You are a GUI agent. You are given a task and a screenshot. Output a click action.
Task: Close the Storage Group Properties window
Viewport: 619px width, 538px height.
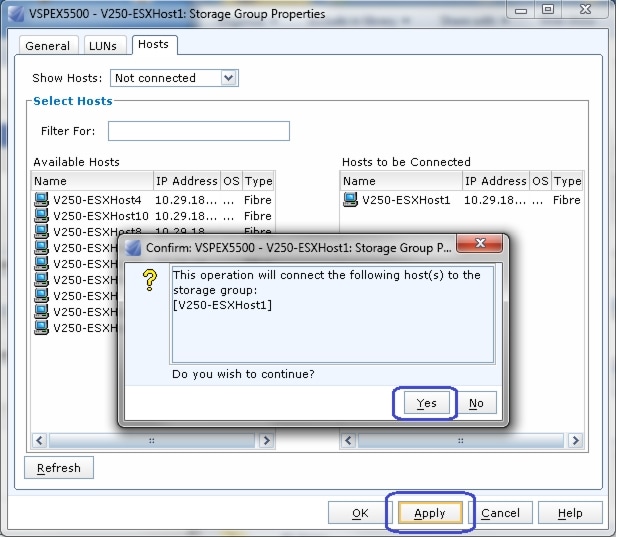click(x=587, y=10)
